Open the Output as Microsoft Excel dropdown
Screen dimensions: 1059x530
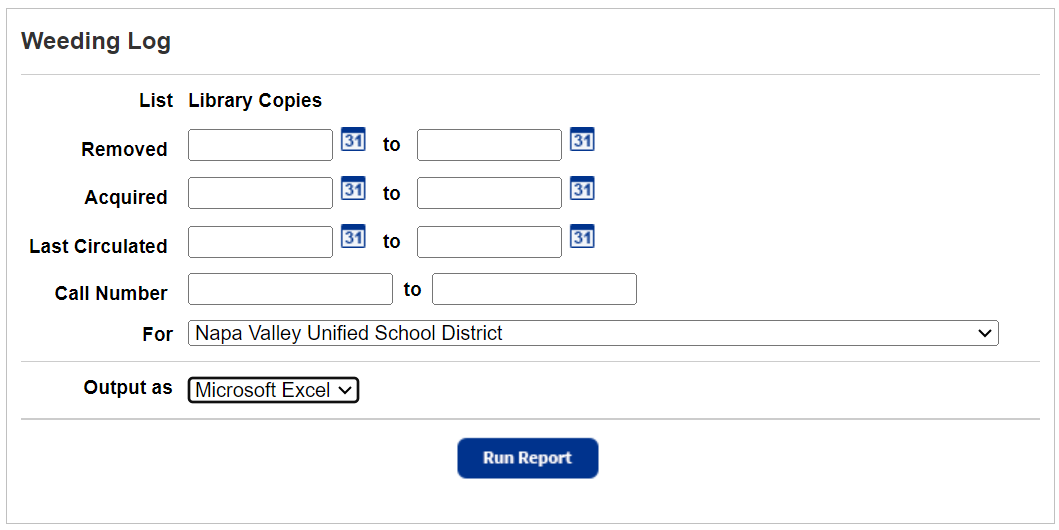273,390
